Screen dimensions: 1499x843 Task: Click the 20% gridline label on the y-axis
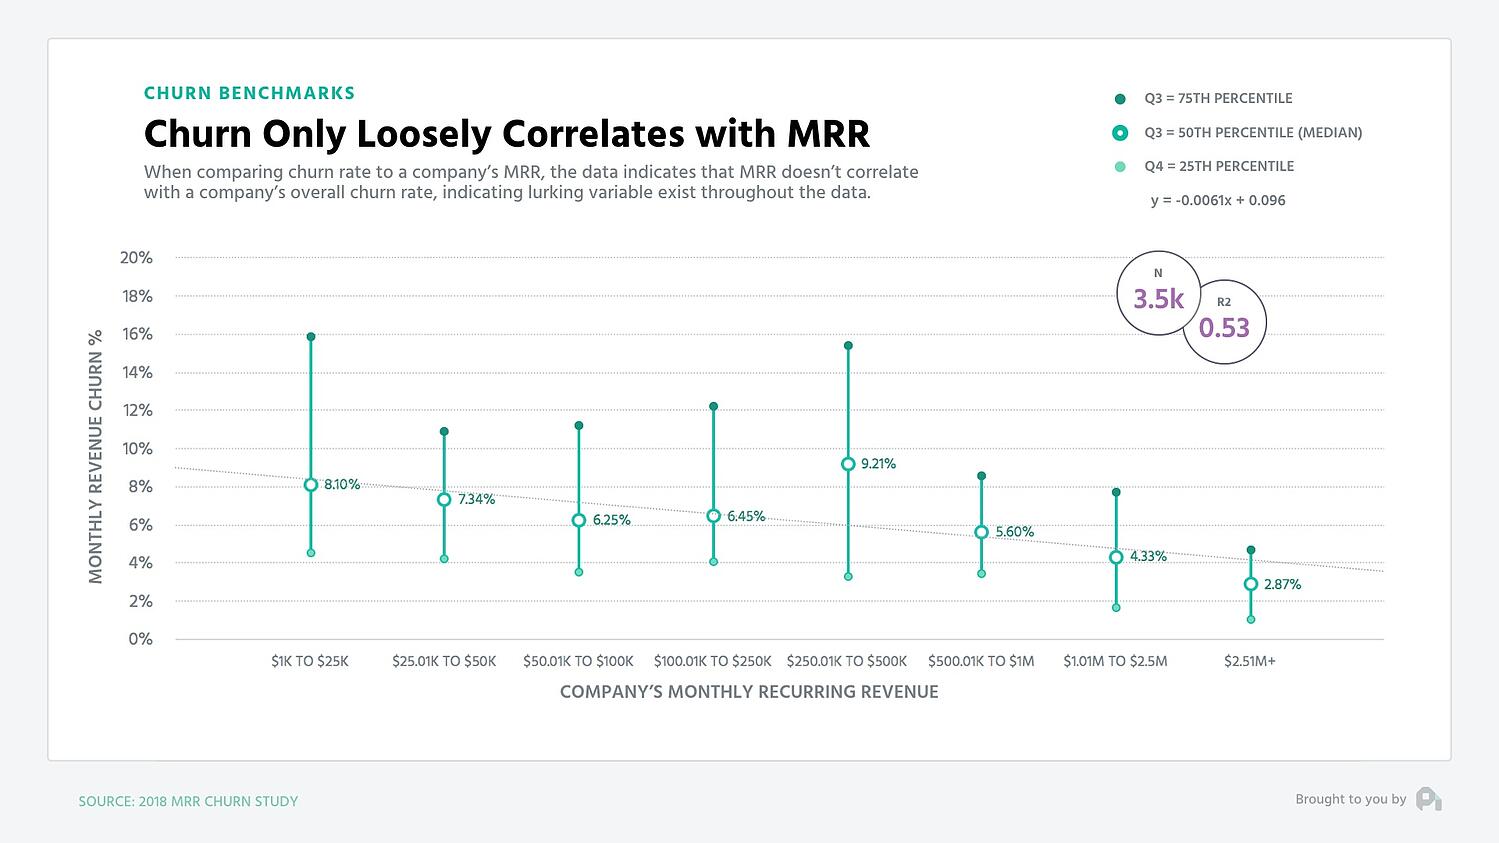pyautogui.click(x=139, y=257)
